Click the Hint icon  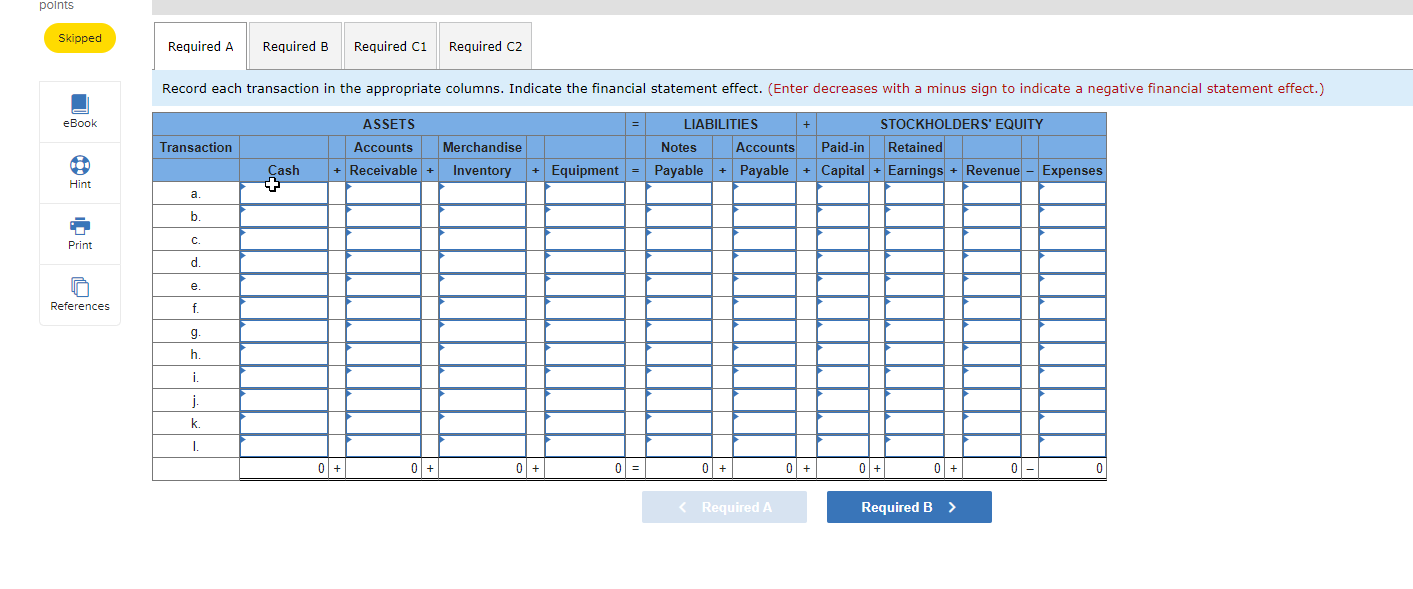click(79, 172)
